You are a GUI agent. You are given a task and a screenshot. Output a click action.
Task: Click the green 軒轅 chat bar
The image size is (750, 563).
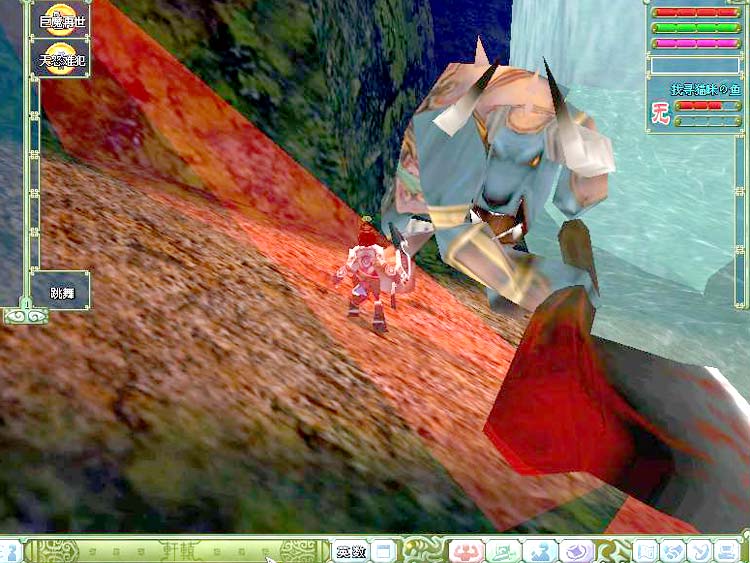click(177, 551)
